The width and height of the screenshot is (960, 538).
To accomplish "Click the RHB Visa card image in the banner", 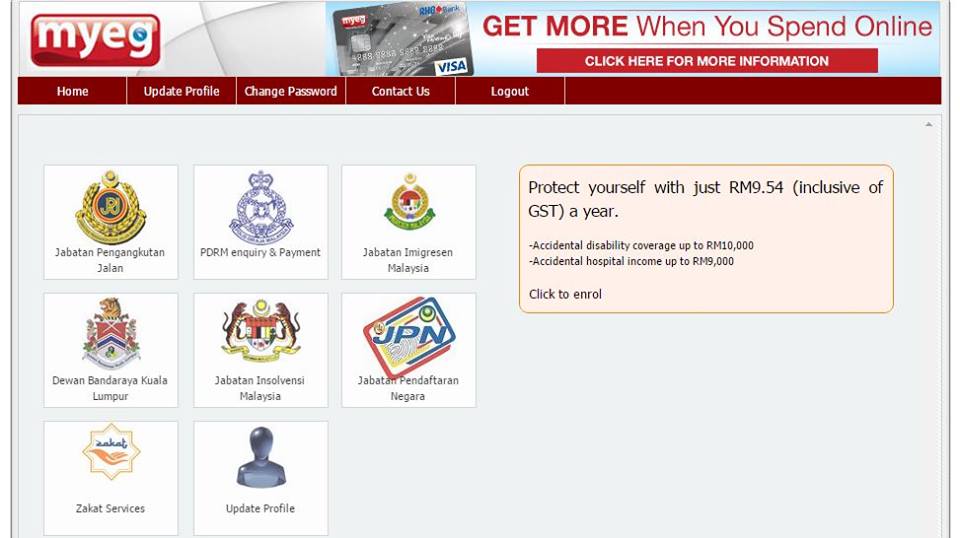I will click(402, 39).
